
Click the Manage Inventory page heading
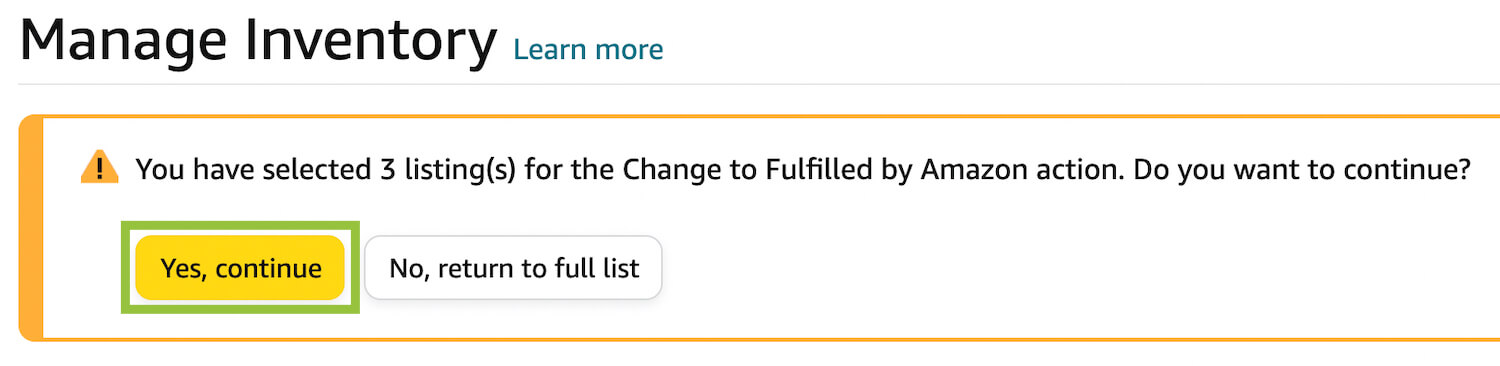point(258,41)
